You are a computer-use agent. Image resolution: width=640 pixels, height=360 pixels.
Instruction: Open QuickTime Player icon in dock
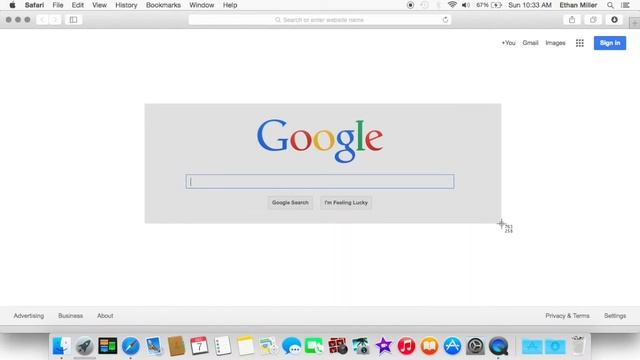498,346
